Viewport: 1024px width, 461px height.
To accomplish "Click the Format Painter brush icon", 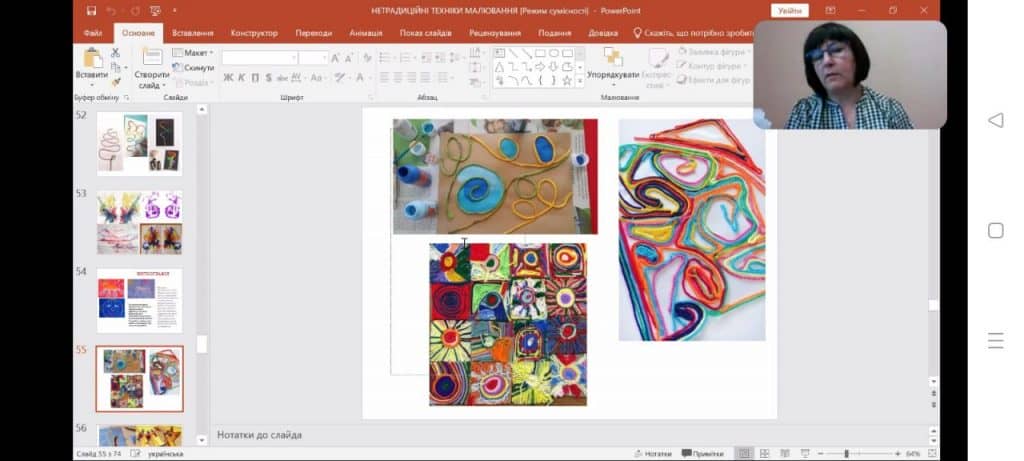I will point(118,82).
